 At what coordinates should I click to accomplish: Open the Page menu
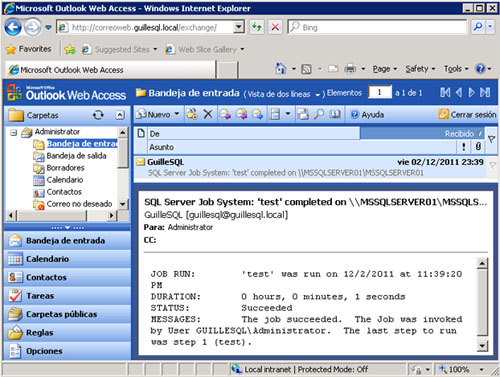(385, 69)
